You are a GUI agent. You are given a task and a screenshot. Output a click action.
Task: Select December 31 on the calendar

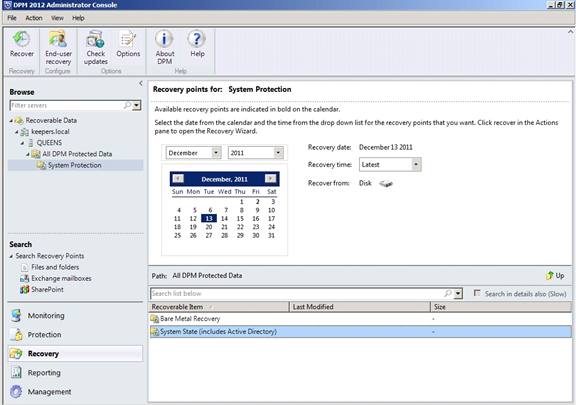271,235
